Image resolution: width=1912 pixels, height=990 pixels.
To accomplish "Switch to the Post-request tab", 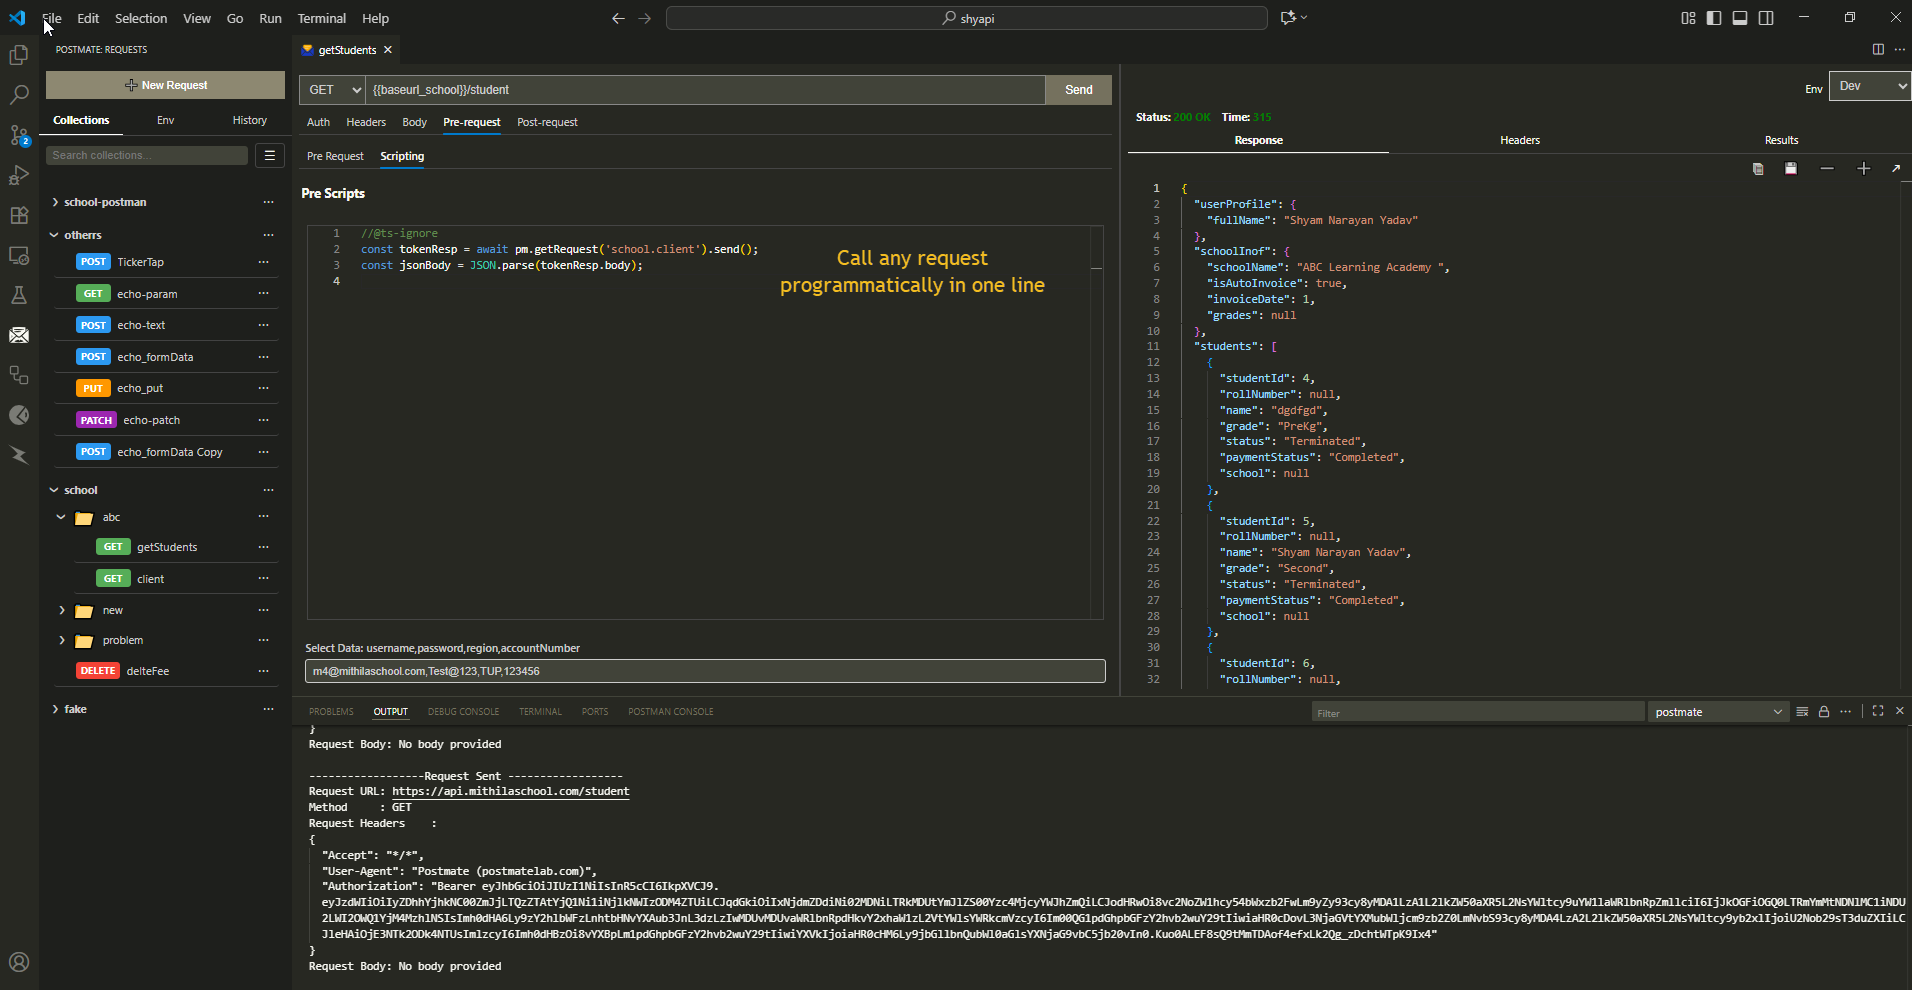I will pos(547,122).
